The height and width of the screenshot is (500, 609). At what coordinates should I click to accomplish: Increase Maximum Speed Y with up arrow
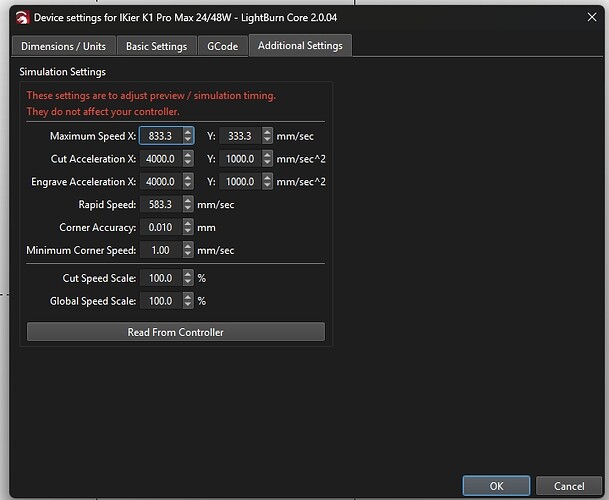[x=267, y=132]
